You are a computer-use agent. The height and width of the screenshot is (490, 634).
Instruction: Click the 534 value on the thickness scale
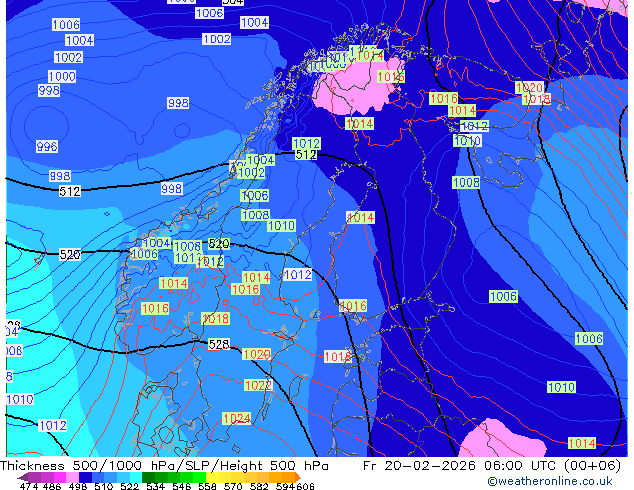point(155,486)
